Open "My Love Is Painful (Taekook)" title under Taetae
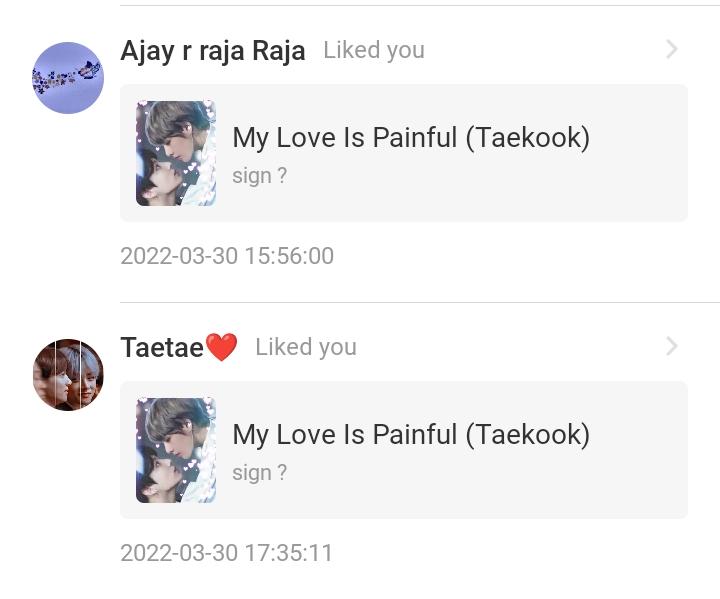 (x=411, y=434)
